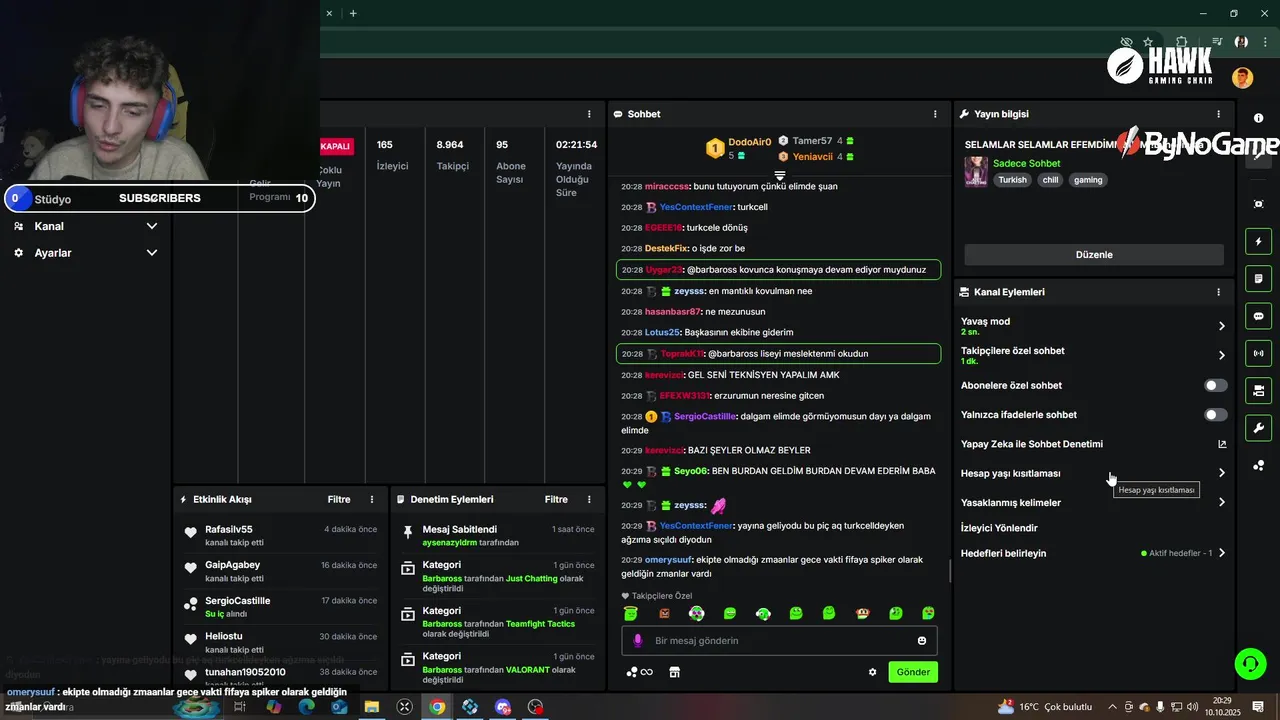
Task: Expand Hedefleri belirleyin arrow
Action: 1222,553
